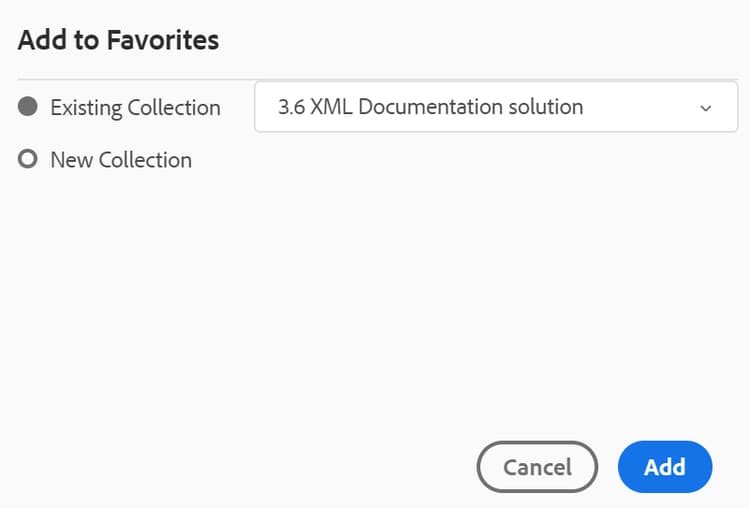Dismiss the Add to Favorites dialog via Cancel

[x=537, y=467]
